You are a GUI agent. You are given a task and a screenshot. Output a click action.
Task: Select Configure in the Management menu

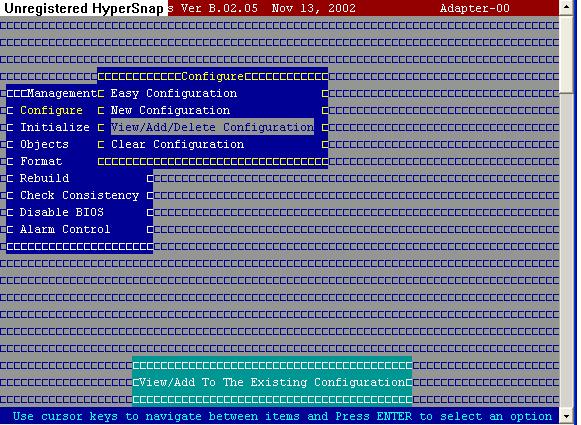click(x=51, y=110)
